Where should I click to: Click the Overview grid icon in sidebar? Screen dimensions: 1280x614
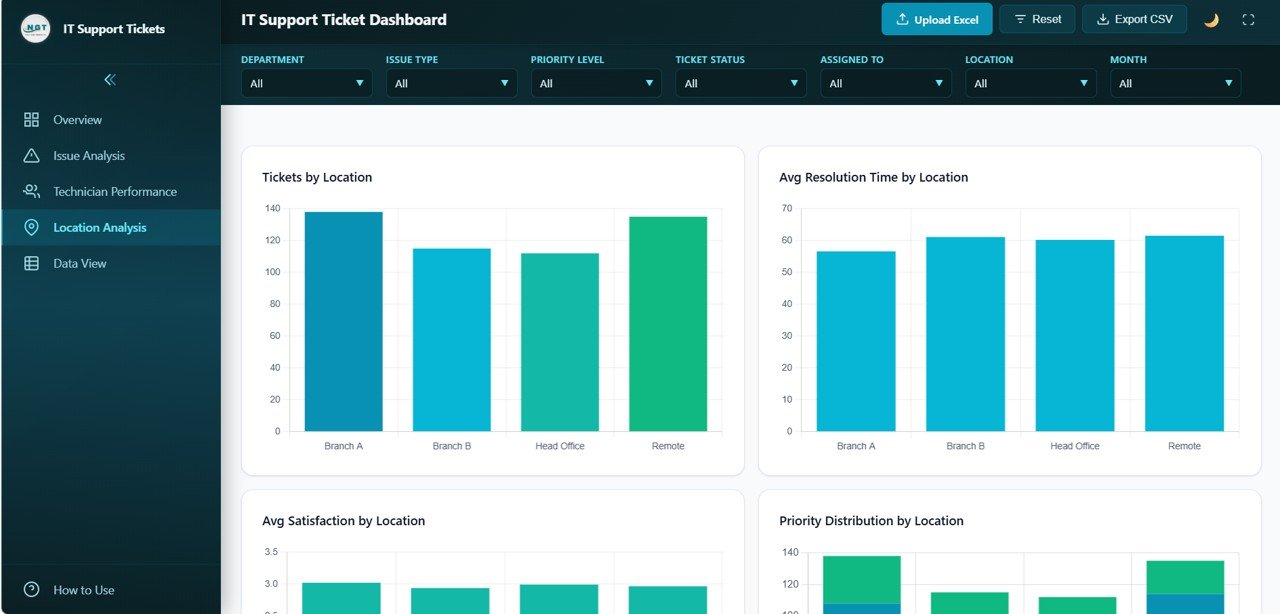(31, 120)
